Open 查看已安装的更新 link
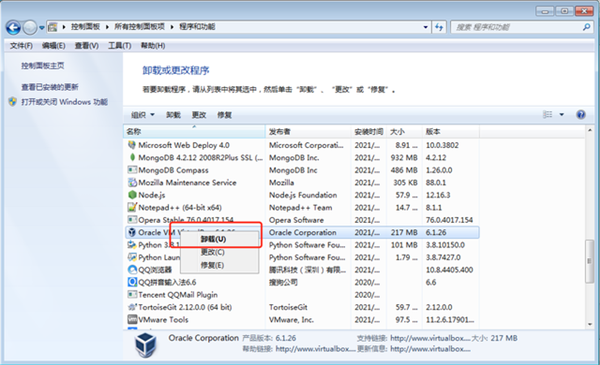Screen dimensions: 600x365 click(x=50, y=87)
